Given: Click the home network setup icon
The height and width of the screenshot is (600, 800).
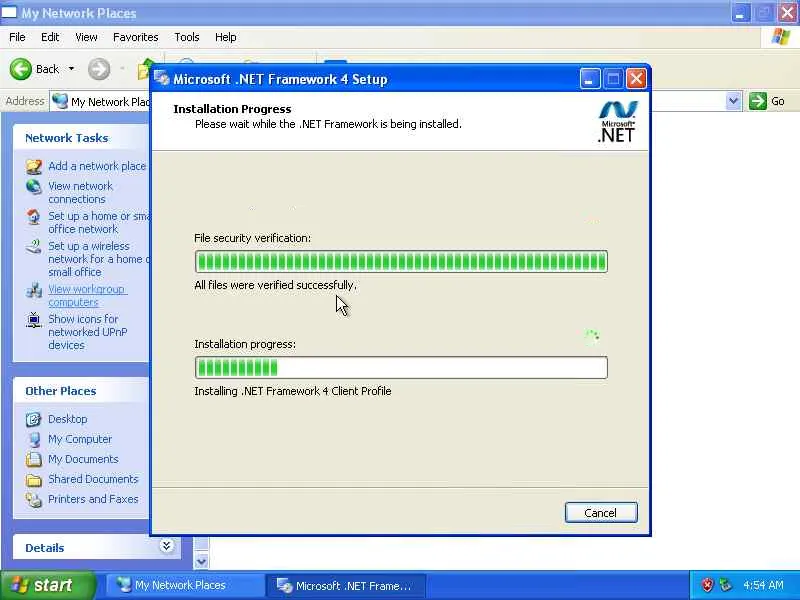Looking at the screenshot, I should (x=34, y=217).
